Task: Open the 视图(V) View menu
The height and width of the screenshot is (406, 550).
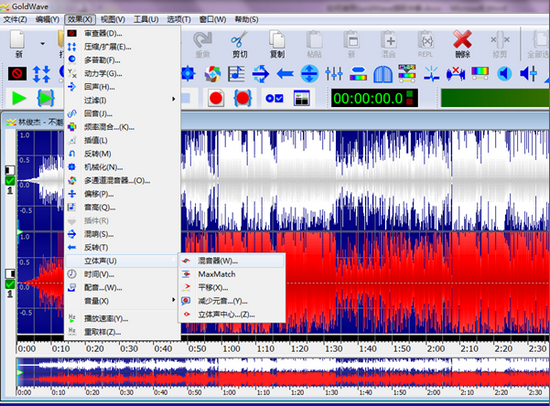Action: point(113,19)
